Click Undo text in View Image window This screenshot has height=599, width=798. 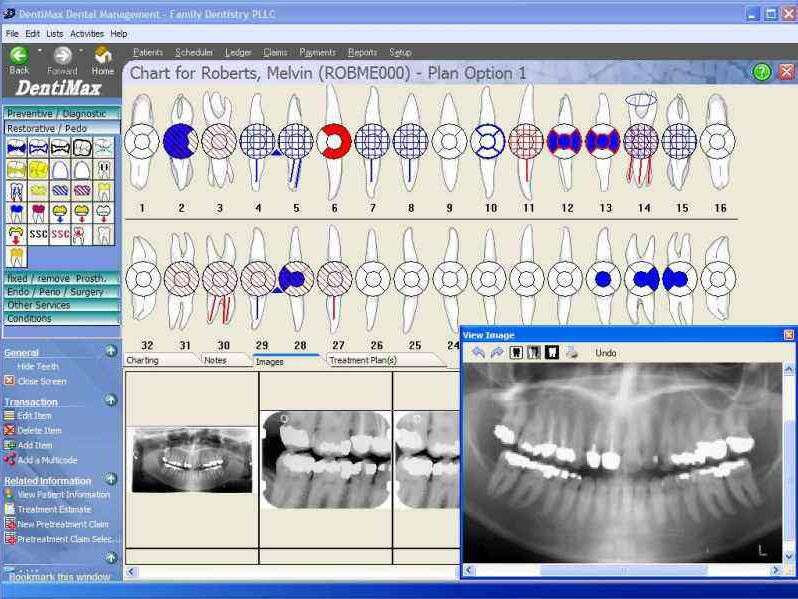[606, 353]
